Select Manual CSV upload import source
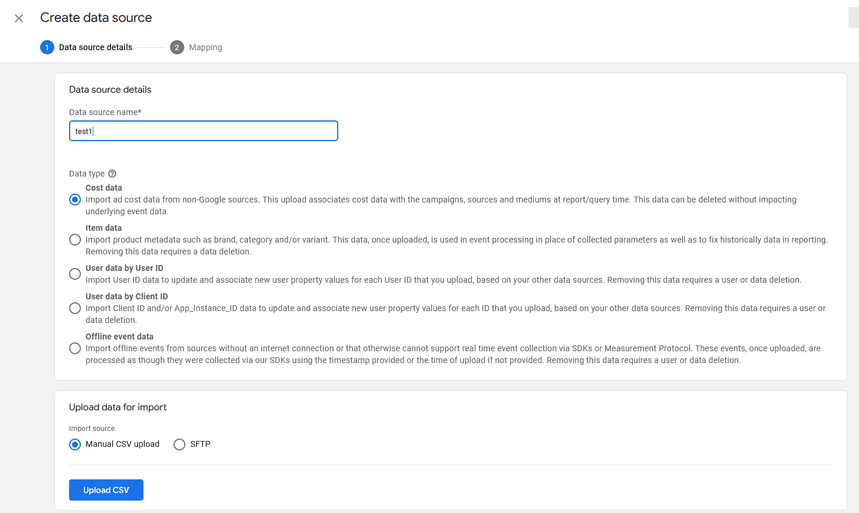 (x=75, y=444)
